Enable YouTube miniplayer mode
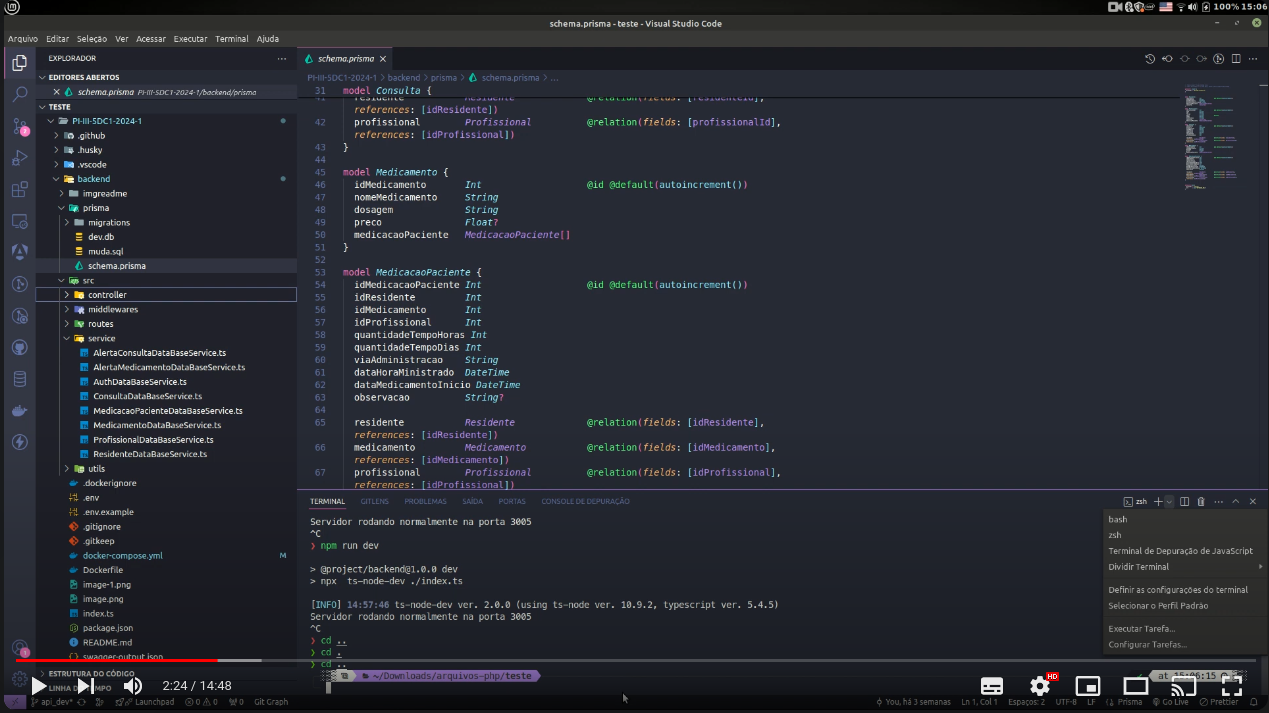This screenshot has width=1269, height=713. tap(1088, 686)
